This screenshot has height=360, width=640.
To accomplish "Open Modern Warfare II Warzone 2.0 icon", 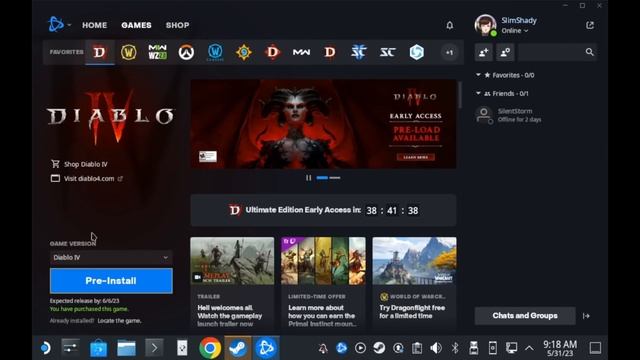I will 157,52.
